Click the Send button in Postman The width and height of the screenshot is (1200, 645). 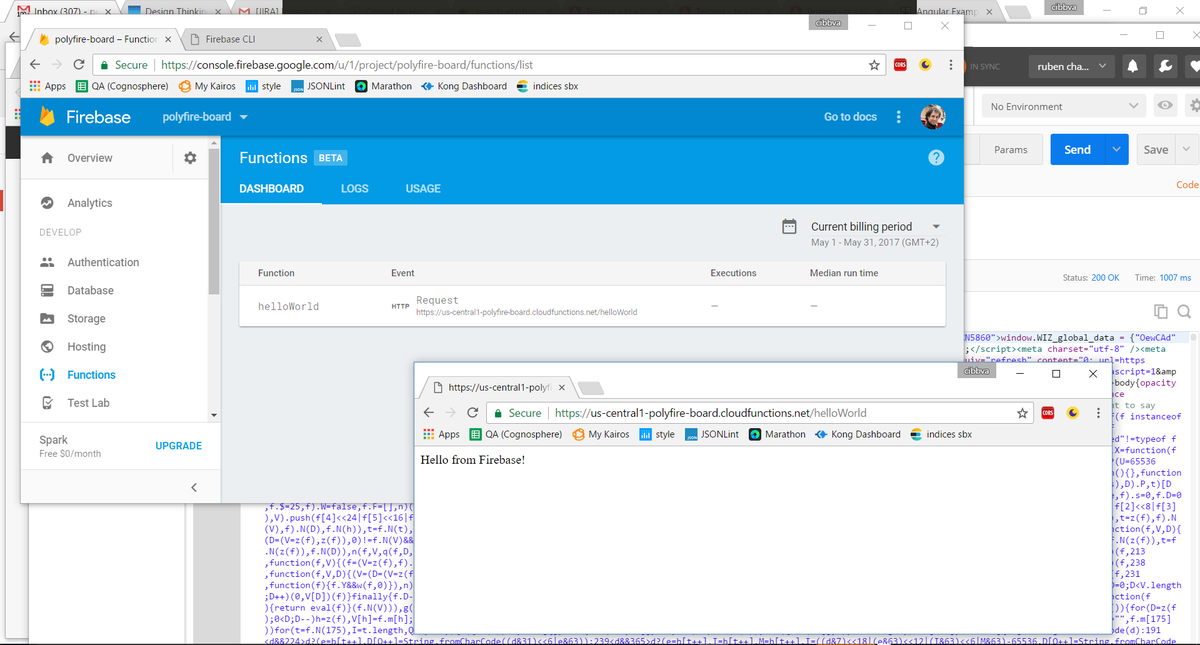coord(1077,149)
